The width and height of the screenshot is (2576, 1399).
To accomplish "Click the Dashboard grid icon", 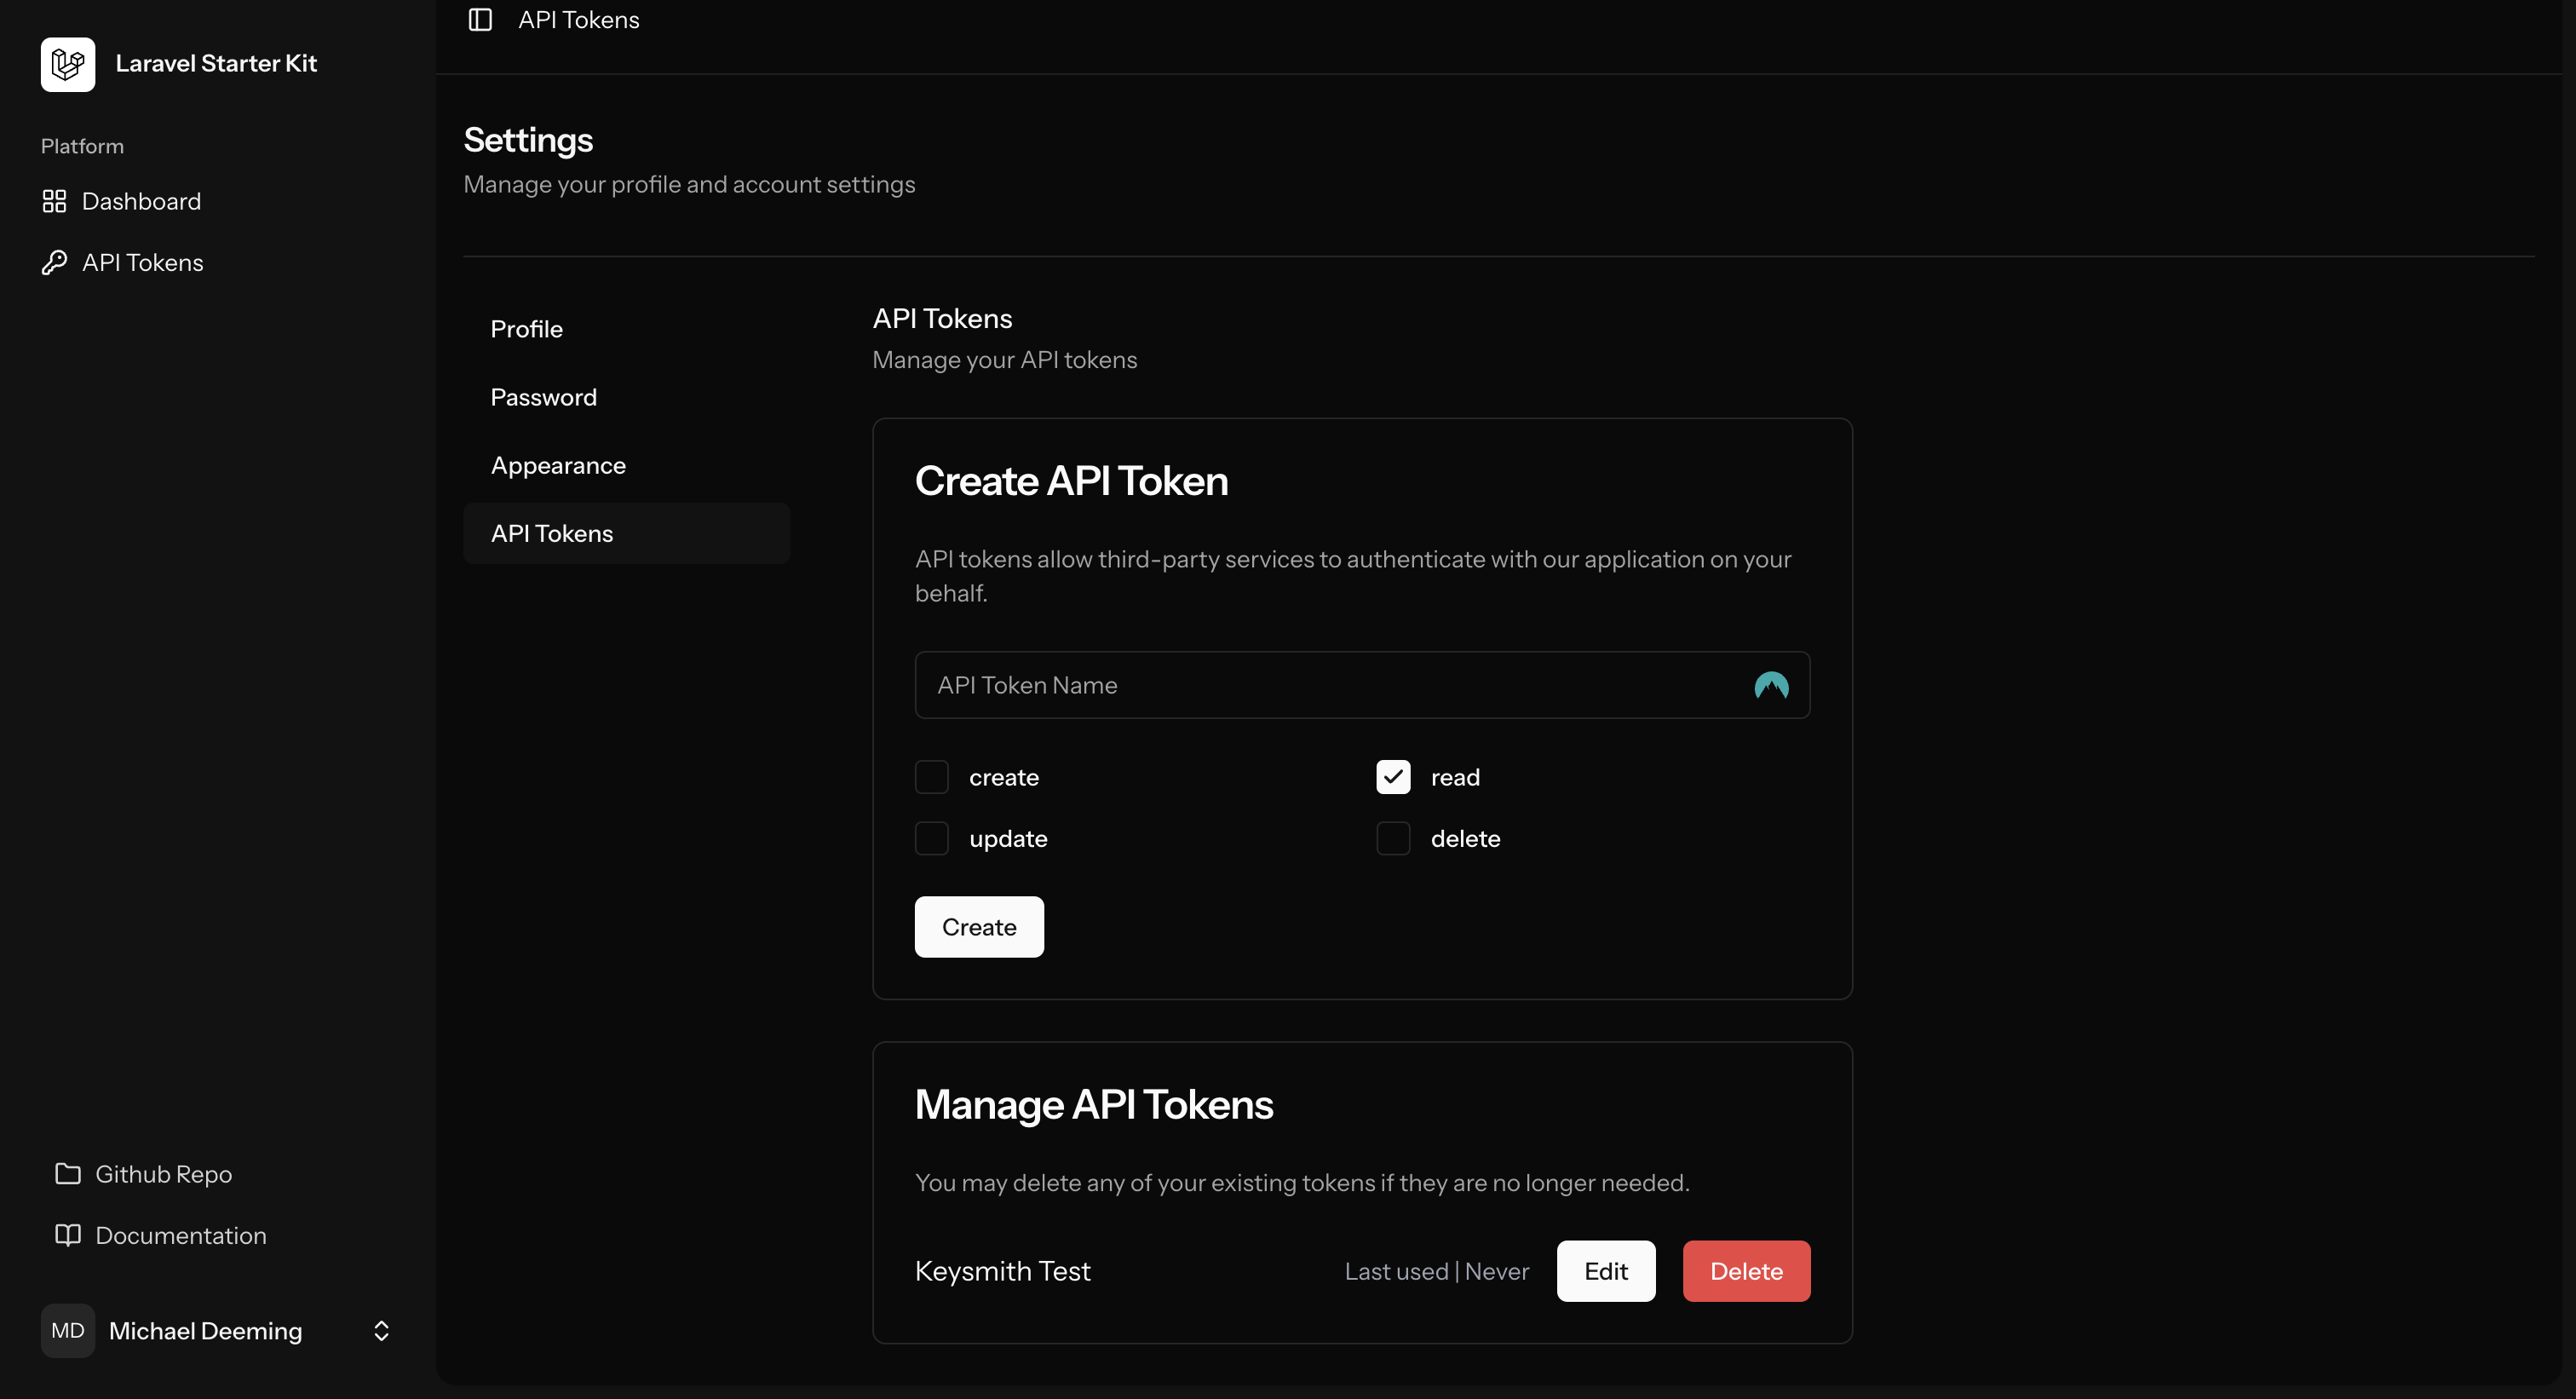I will [x=54, y=202].
